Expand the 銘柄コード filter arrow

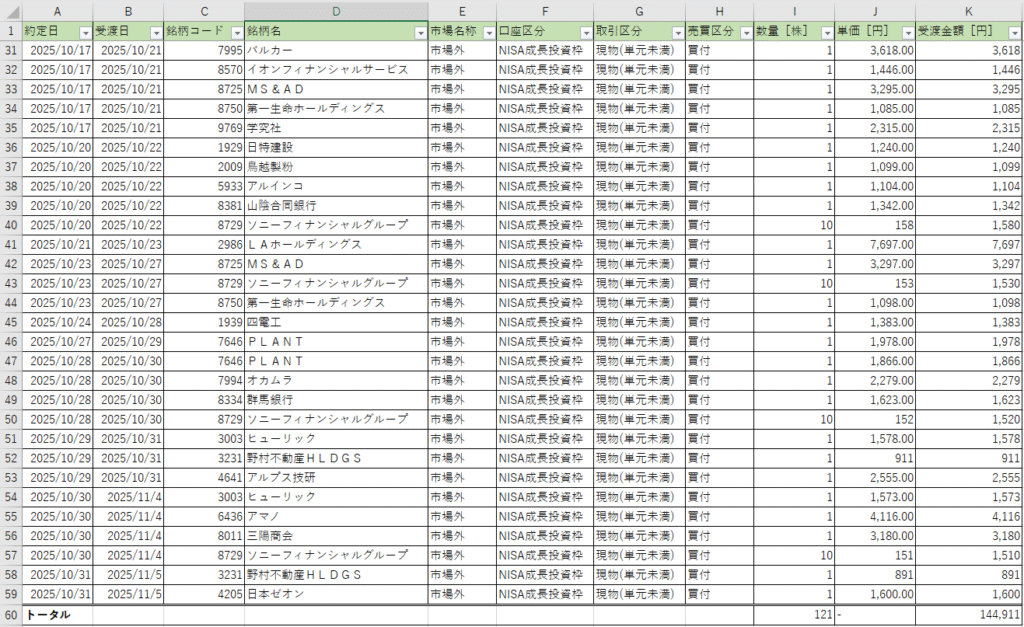point(235,32)
